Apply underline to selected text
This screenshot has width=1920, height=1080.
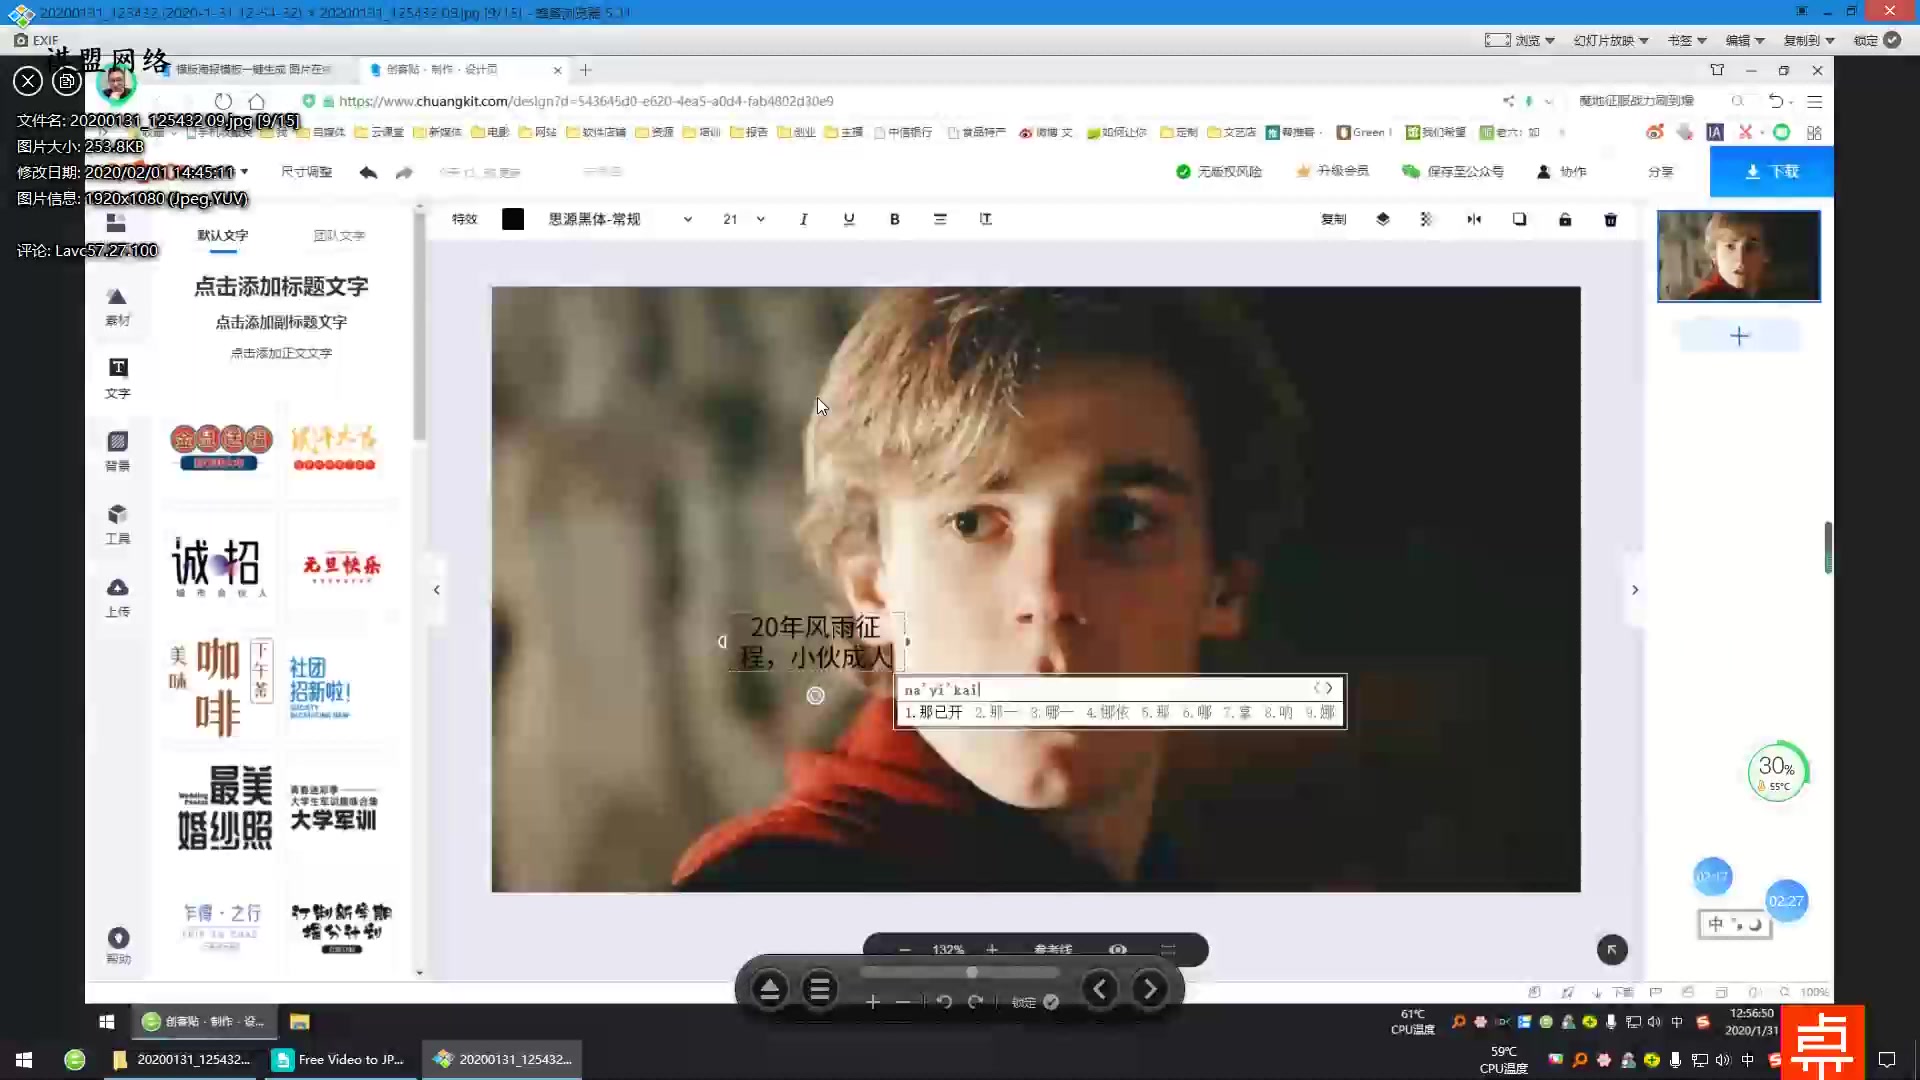coord(849,219)
